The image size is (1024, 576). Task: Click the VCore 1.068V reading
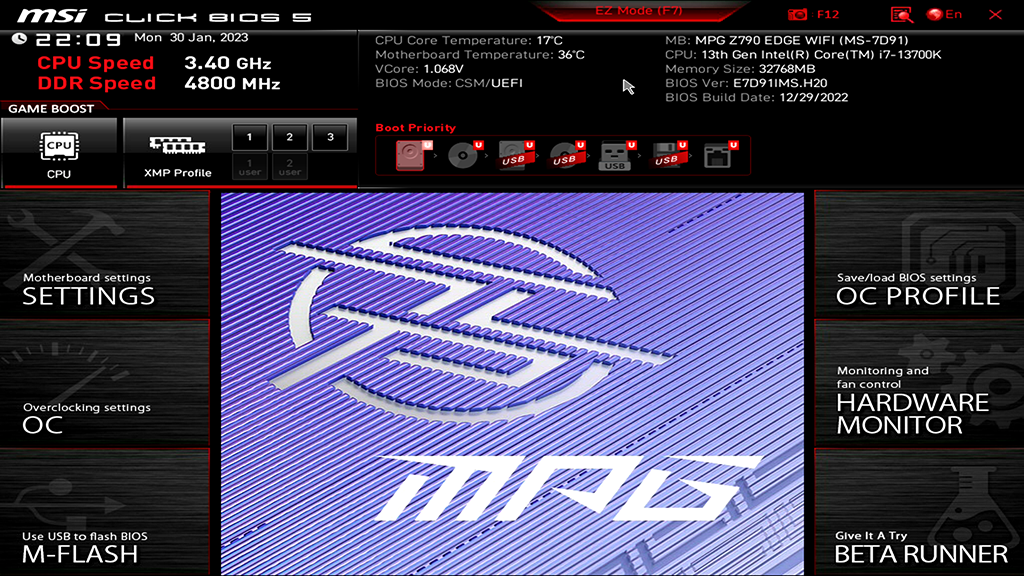coord(419,69)
